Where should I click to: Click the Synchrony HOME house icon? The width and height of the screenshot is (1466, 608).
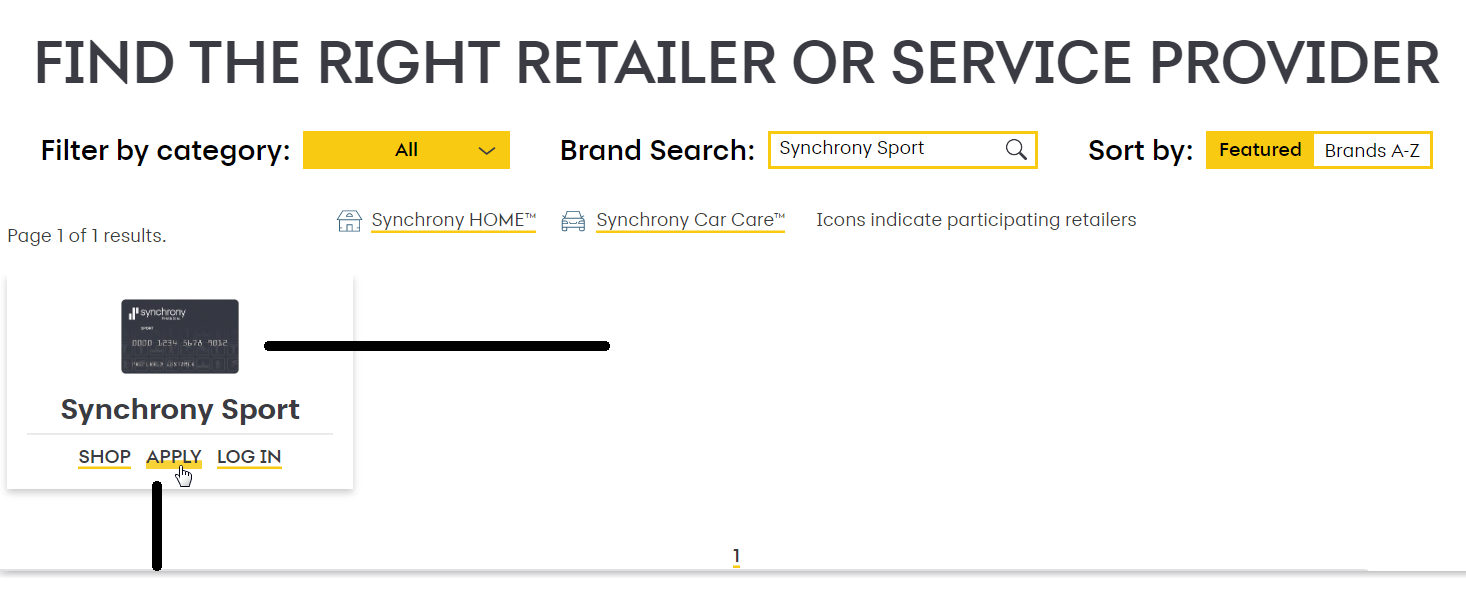[x=349, y=221]
